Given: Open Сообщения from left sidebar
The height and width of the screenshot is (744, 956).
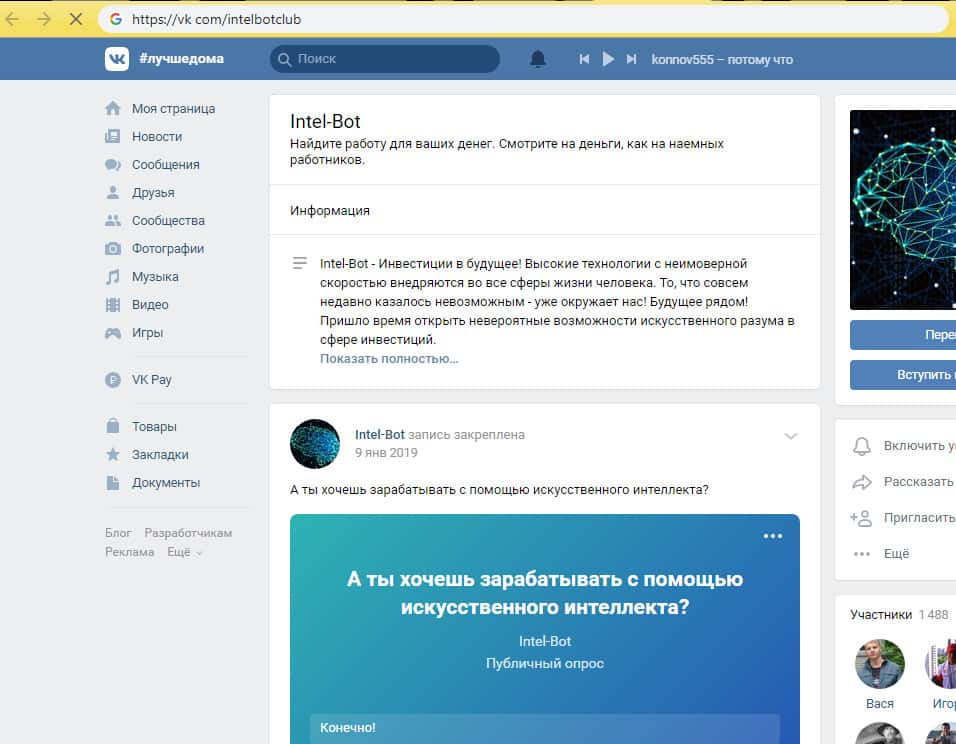Looking at the screenshot, I should click(165, 164).
